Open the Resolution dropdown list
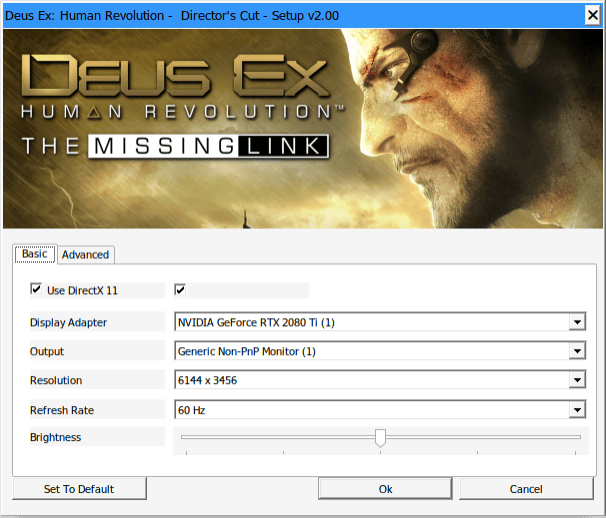Image resolution: width=606 pixels, height=518 pixels. coord(576,380)
